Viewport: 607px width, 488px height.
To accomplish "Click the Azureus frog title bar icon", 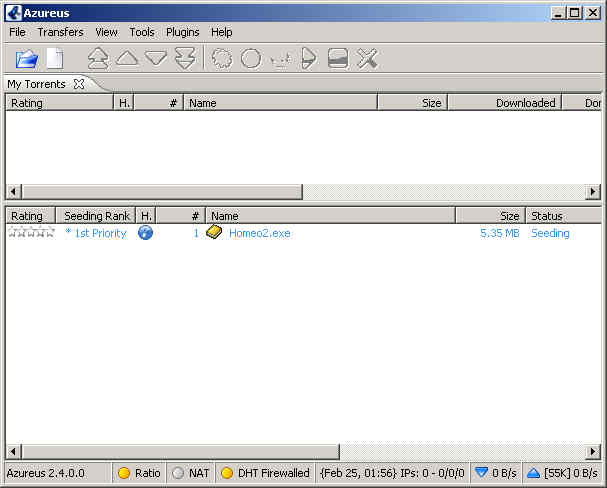I will (14, 13).
